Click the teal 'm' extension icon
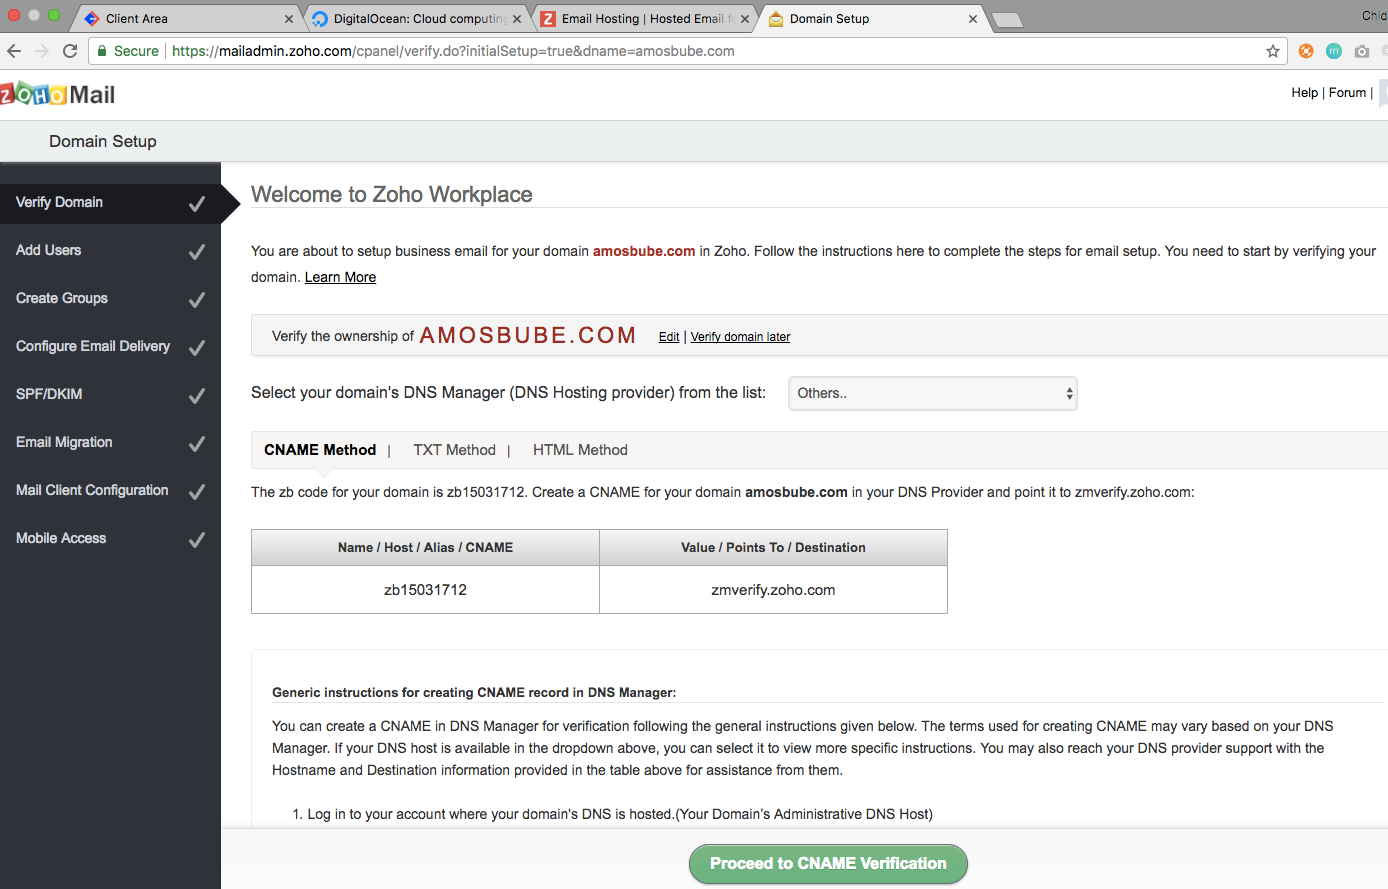Image resolution: width=1388 pixels, height=889 pixels. pos(1334,51)
